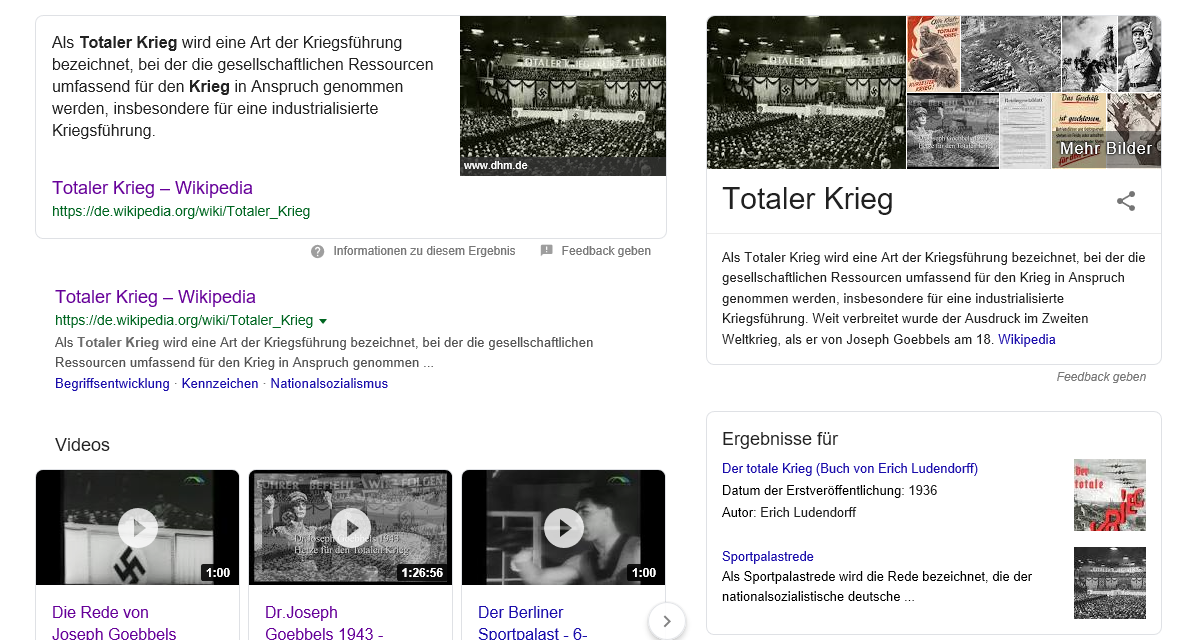The image size is (1202, 640).
Task: Click Datum der Erstveröffentlichung: 1936 text
Action: (x=829, y=490)
